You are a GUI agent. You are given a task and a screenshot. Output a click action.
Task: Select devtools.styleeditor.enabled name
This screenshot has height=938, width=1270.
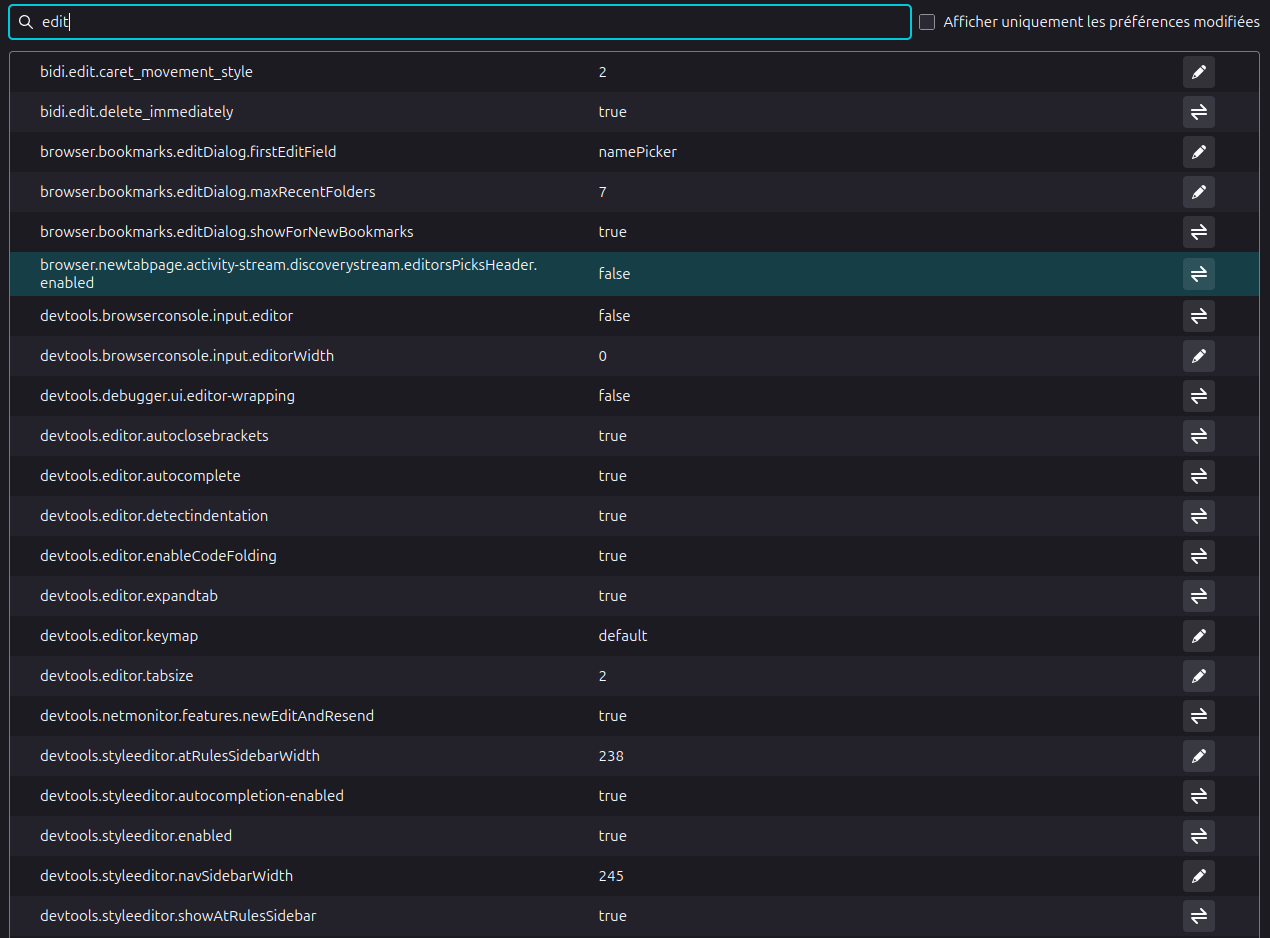point(136,836)
